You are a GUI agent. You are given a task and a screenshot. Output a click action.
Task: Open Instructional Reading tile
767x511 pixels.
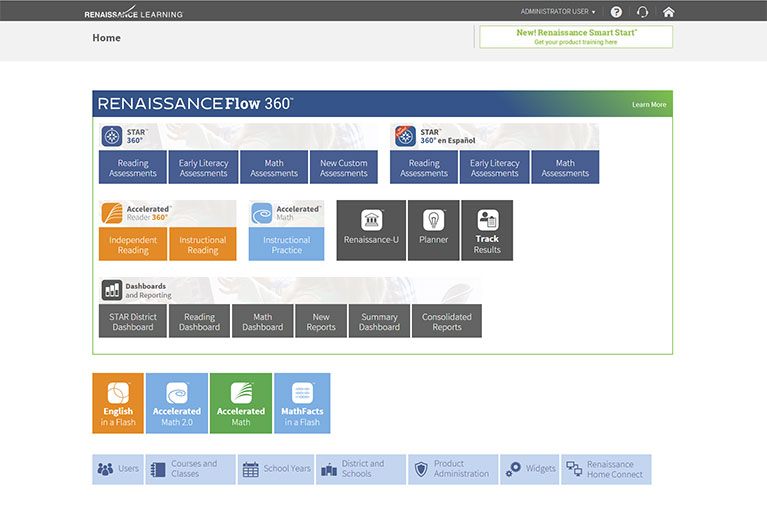[203, 244]
